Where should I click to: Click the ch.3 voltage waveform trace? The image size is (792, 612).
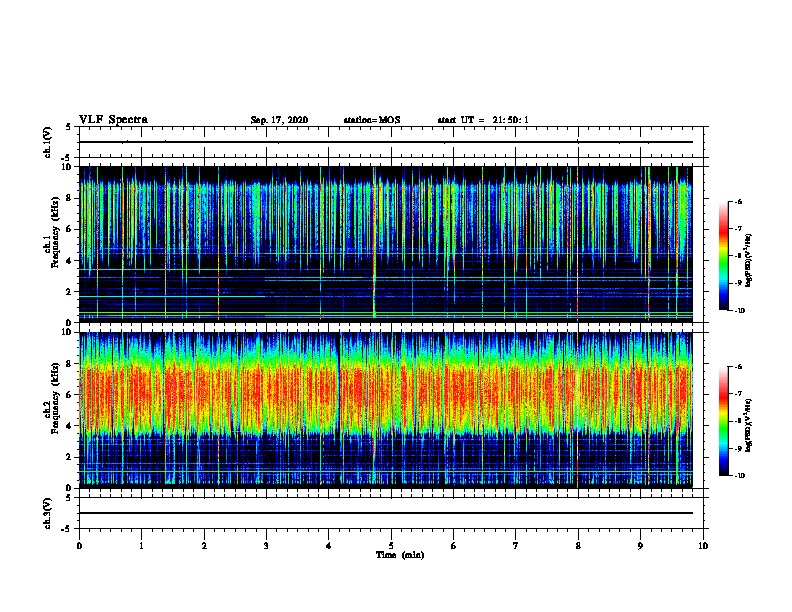(386, 513)
